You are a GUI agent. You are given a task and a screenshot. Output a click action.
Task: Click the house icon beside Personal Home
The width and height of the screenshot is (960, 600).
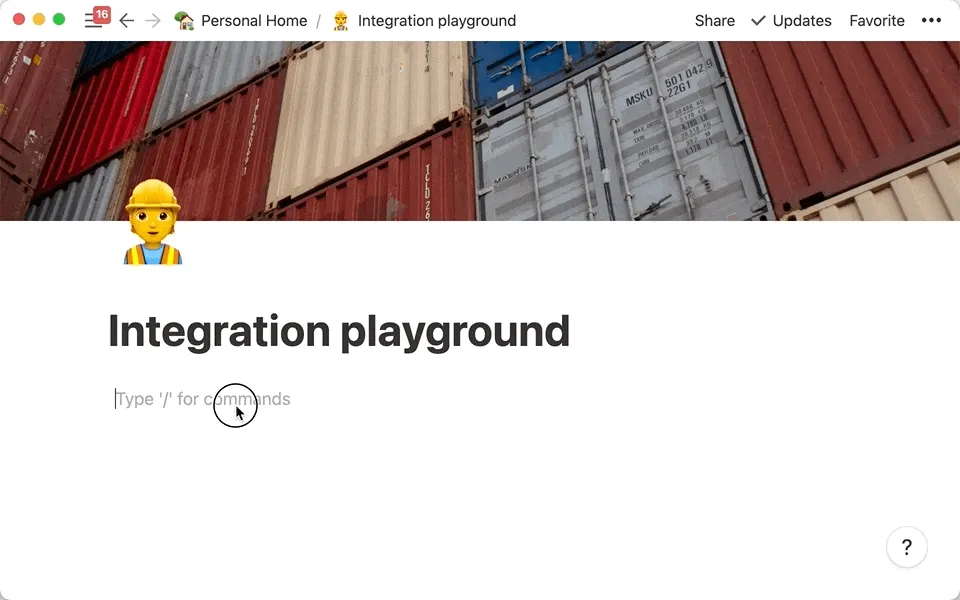coord(184,20)
